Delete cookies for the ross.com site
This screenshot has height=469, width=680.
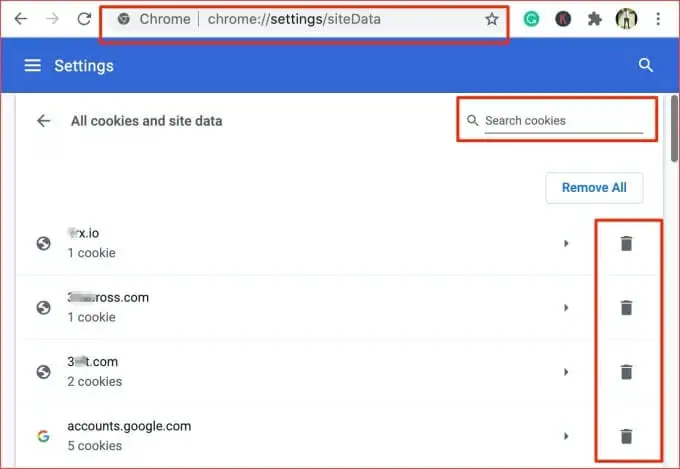point(626,308)
